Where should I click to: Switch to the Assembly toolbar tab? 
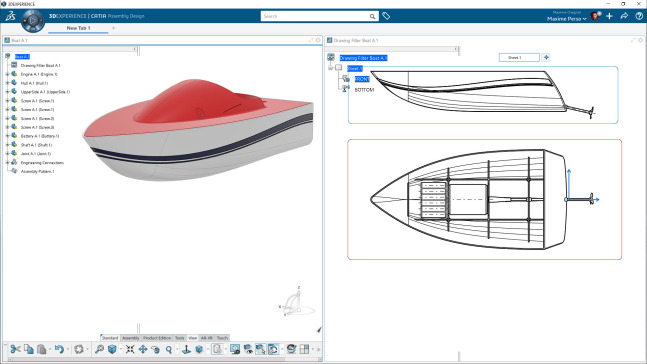pos(131,338)
